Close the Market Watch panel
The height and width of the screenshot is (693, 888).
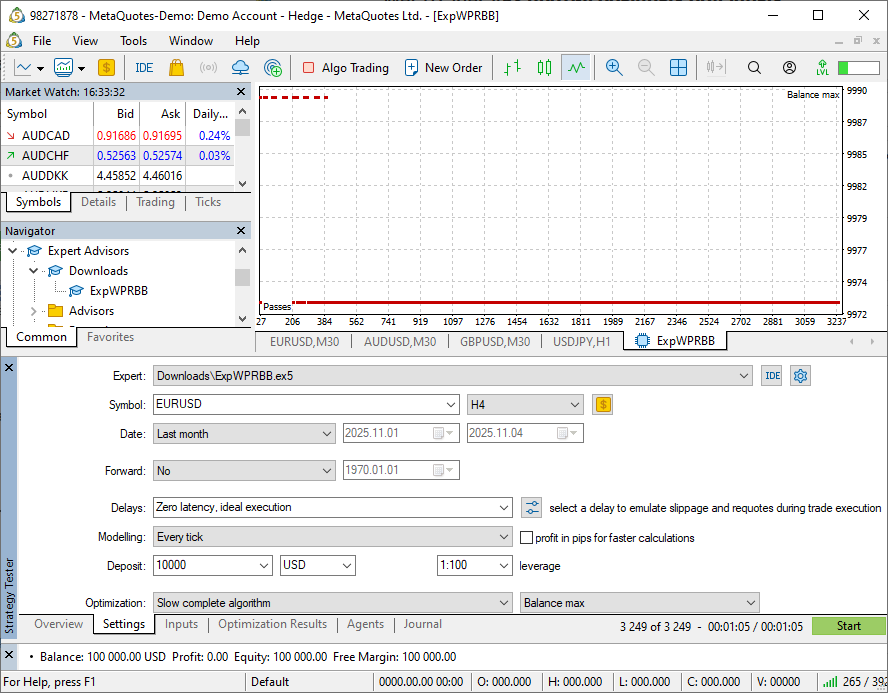tap(241, 92)
